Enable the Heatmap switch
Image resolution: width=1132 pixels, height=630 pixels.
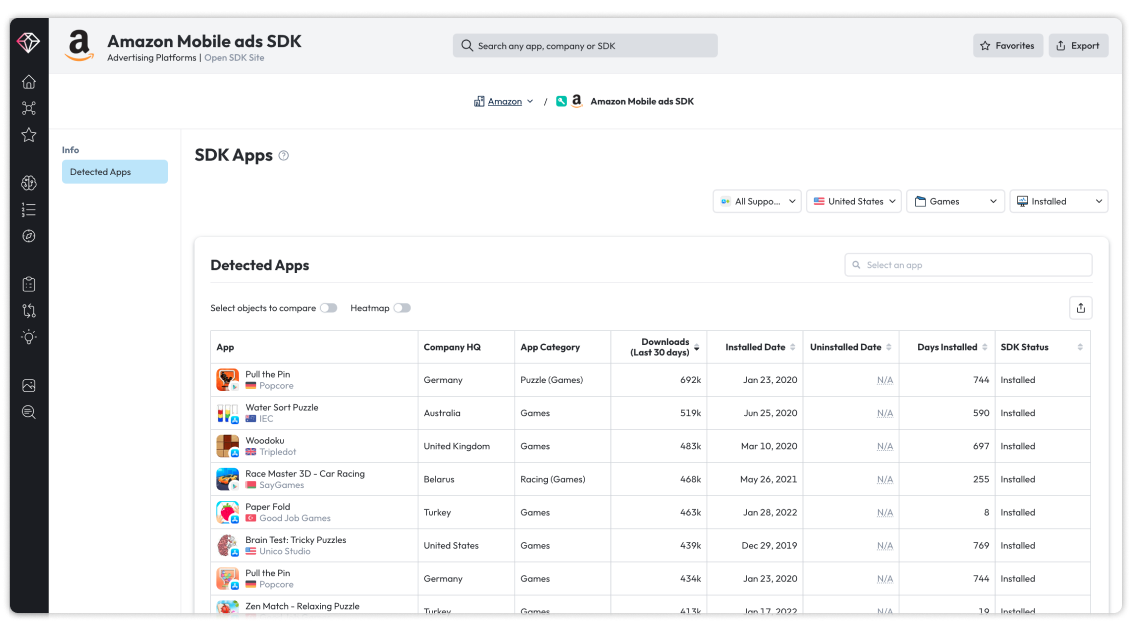tap(402, 308)
